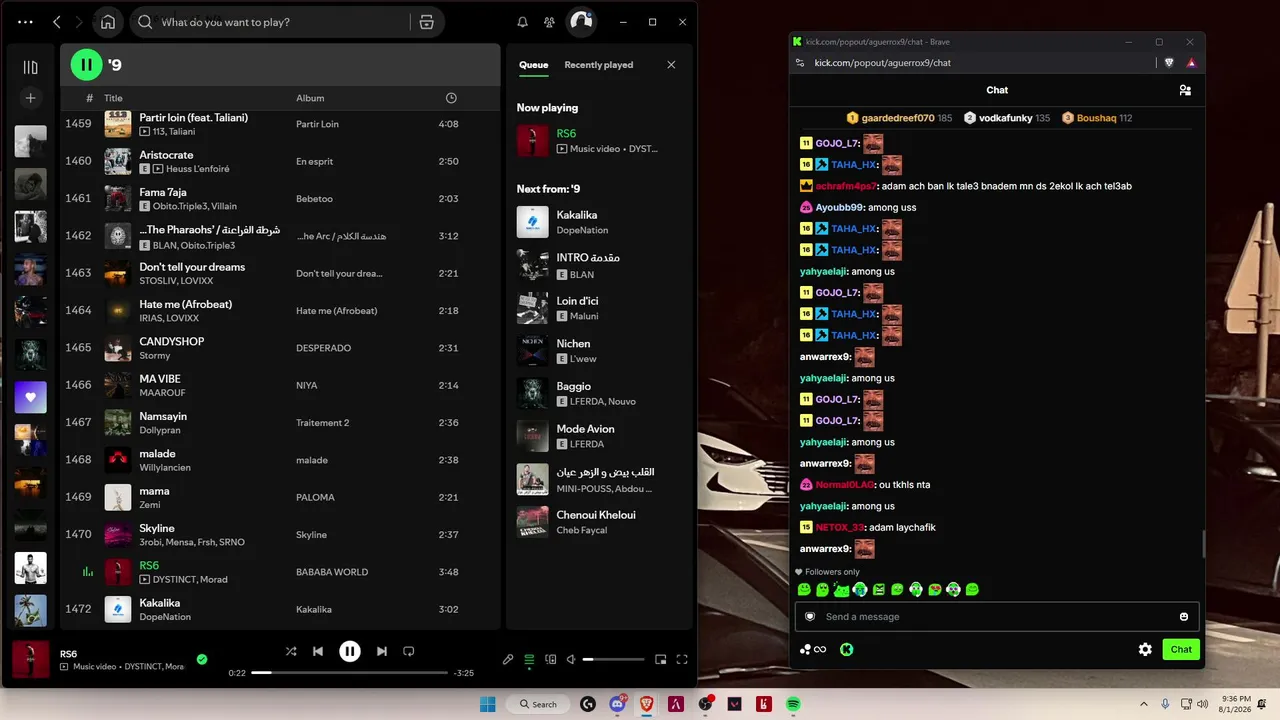This screenshot has width=1280, height=720.
Task: Click the song progress bar
Action: point(349,673)
